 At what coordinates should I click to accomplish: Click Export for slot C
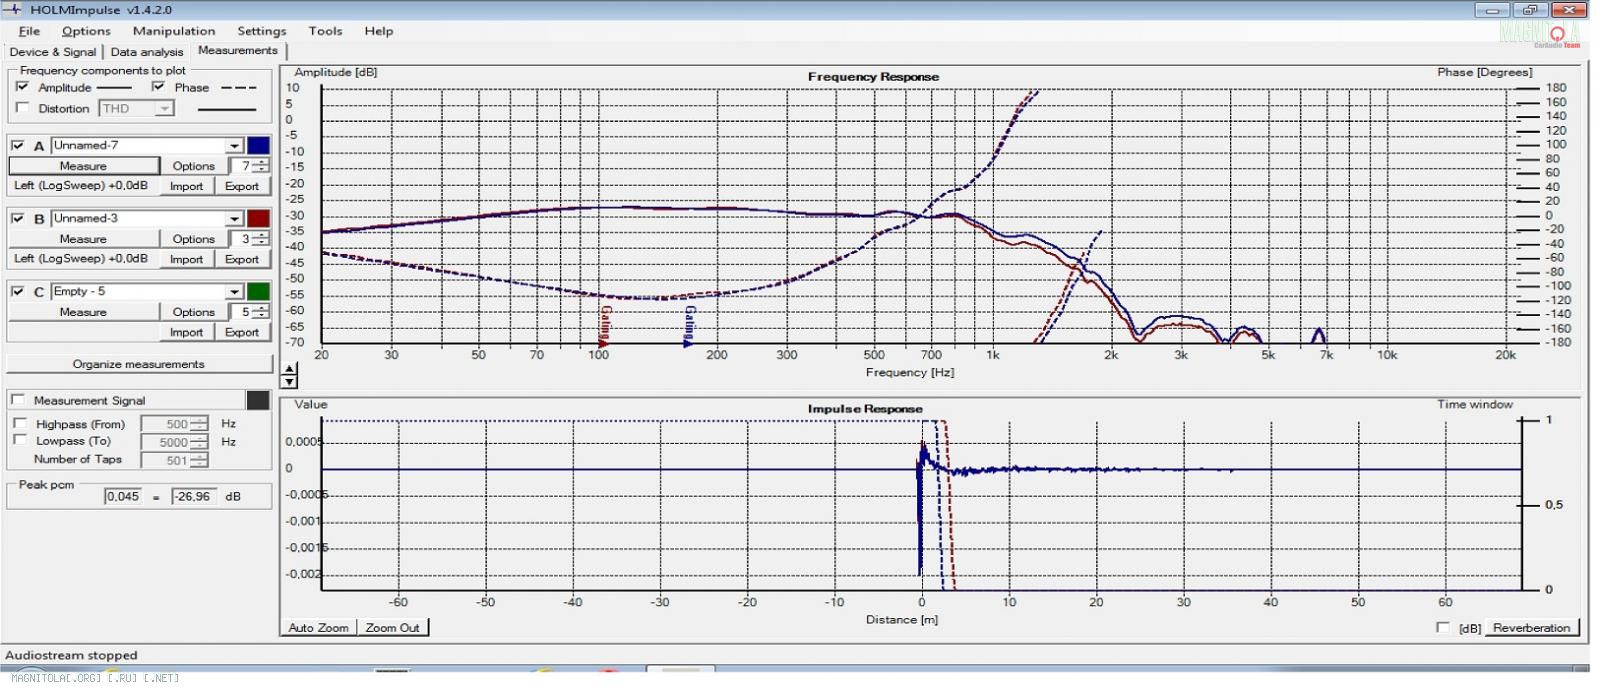click(x=242, y=332)
